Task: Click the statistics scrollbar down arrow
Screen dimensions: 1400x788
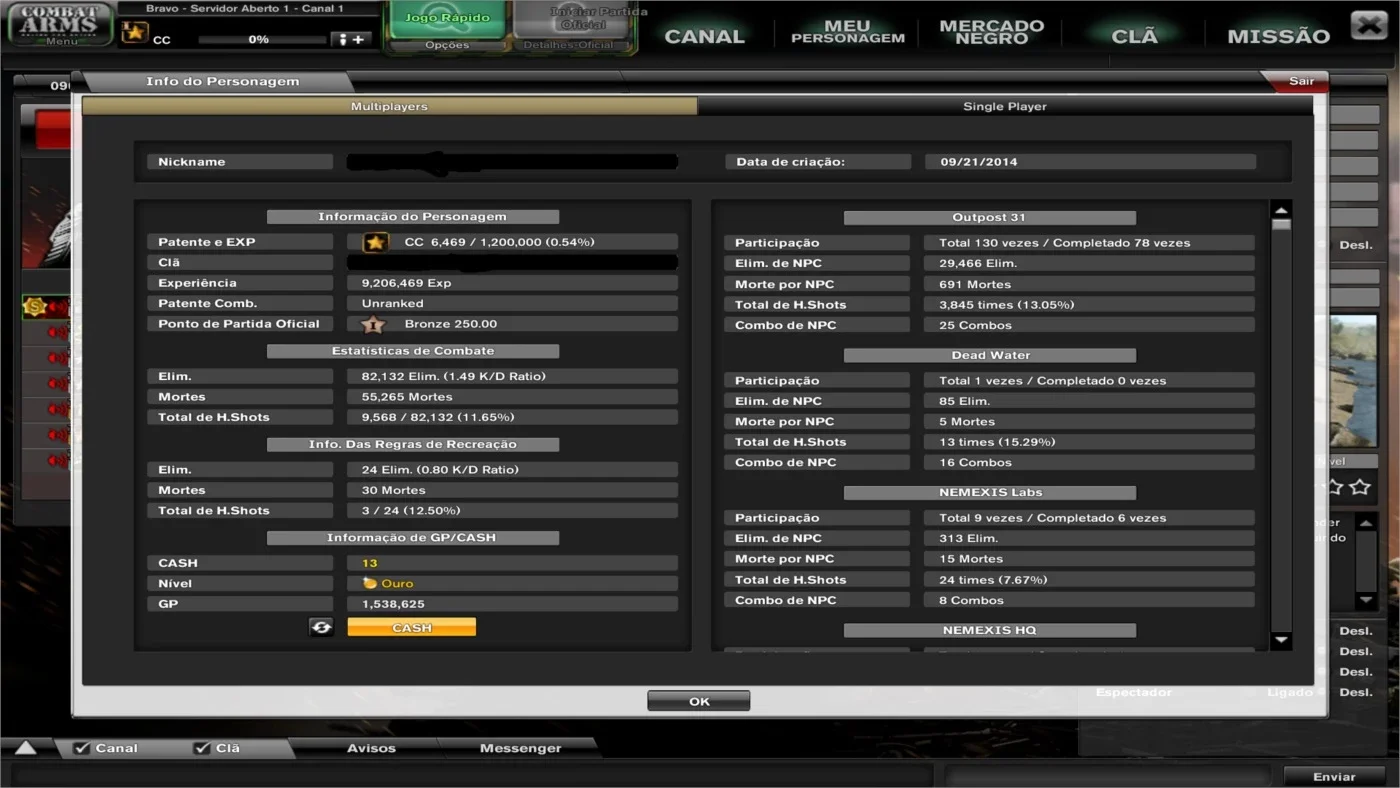Action: pyautogui.click(x=1281, y=640)
